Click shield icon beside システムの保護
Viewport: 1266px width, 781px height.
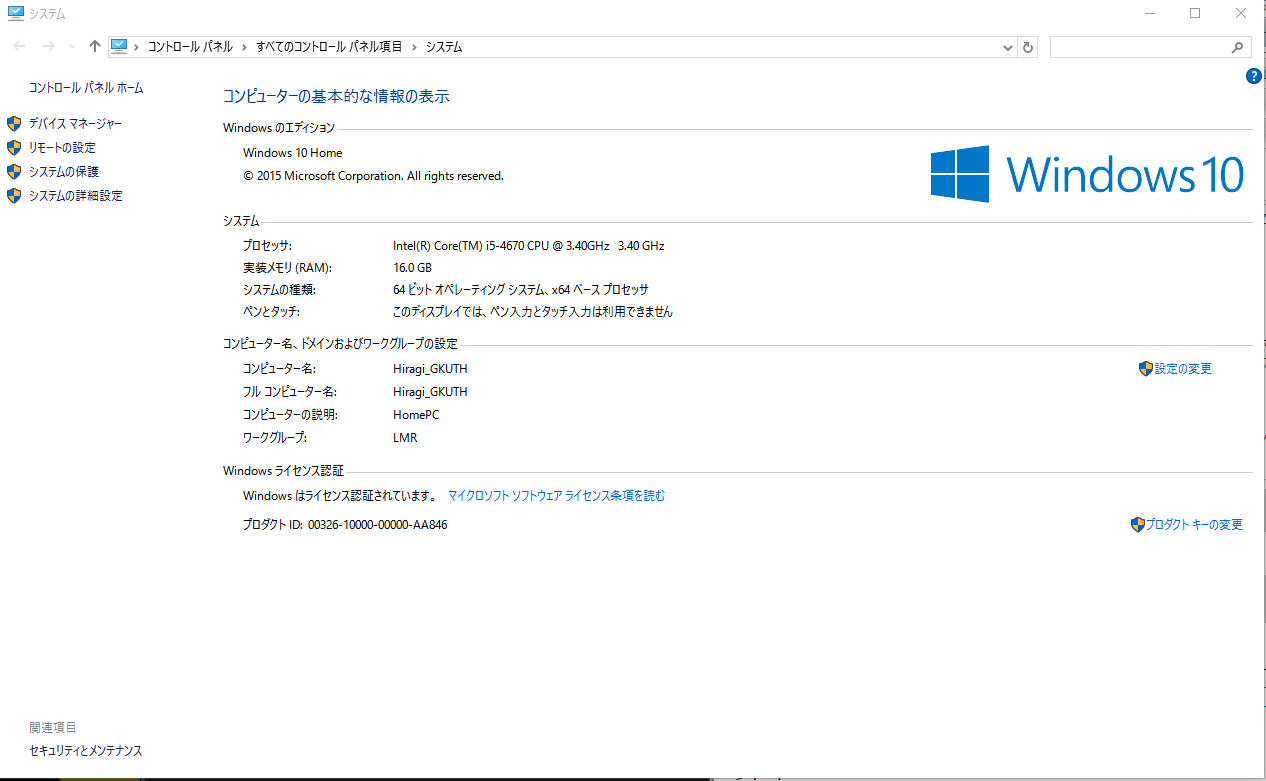pos(14,172)
